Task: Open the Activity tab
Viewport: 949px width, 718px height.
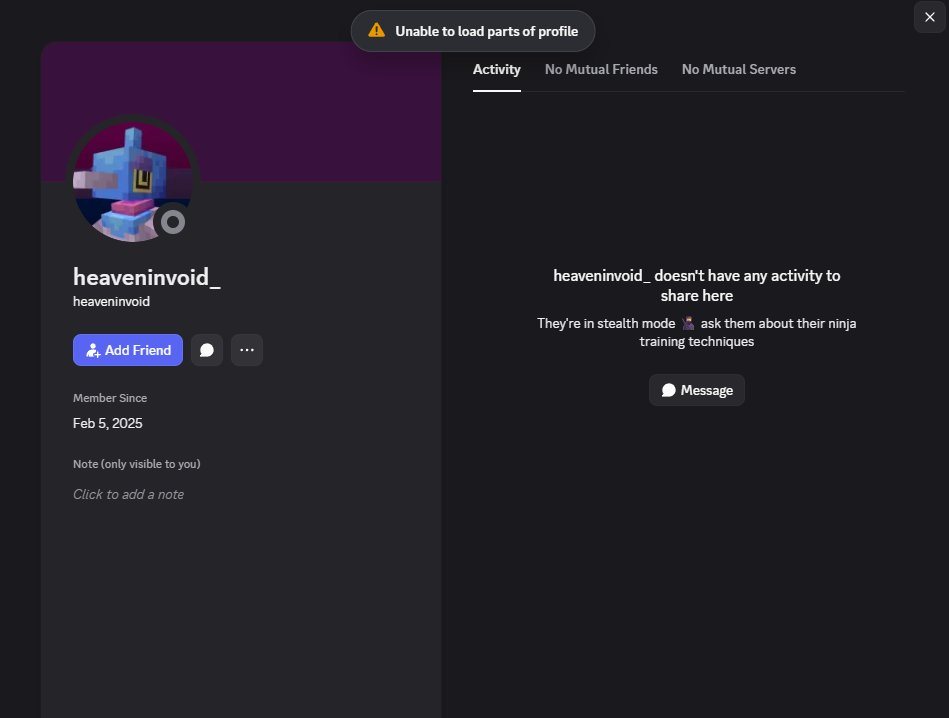Action: [496, 70]
